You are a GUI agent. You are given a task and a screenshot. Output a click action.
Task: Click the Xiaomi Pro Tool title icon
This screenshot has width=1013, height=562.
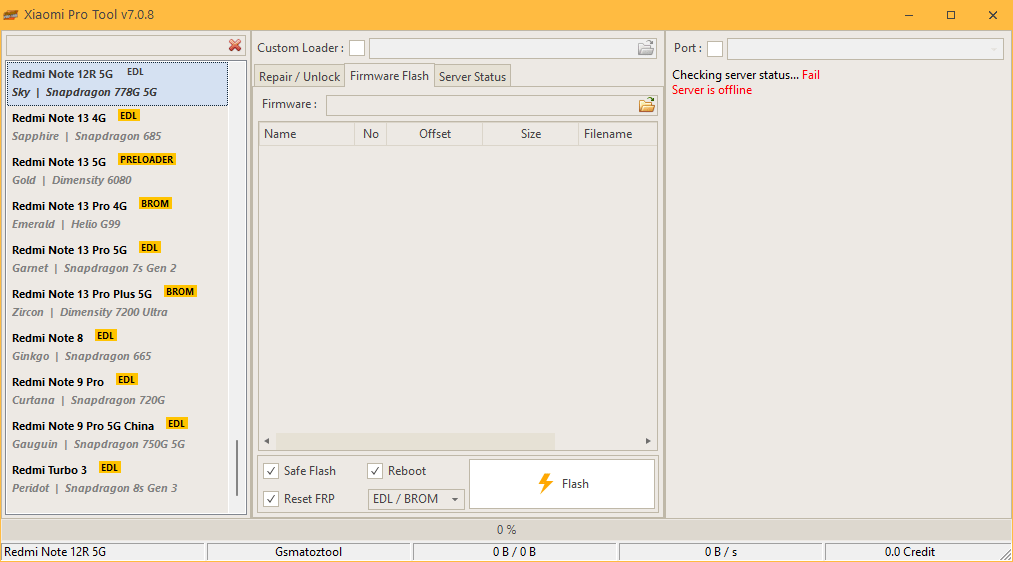(x=11, y=15)
